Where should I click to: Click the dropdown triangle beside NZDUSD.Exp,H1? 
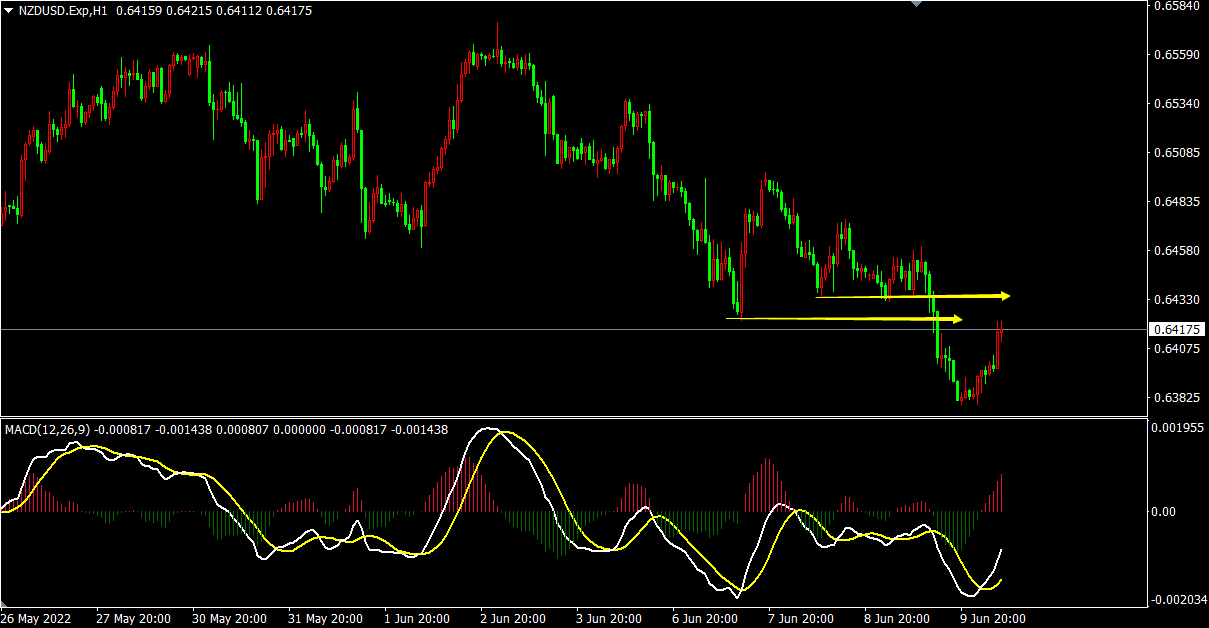click(x=8, y=10)
